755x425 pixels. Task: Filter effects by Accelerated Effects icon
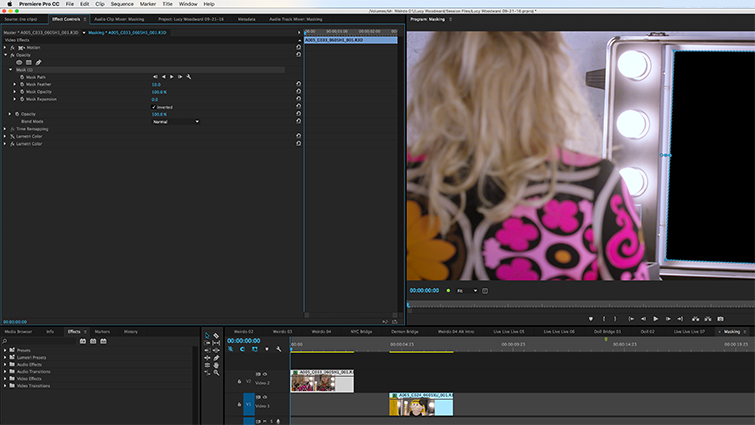point(83,341)
